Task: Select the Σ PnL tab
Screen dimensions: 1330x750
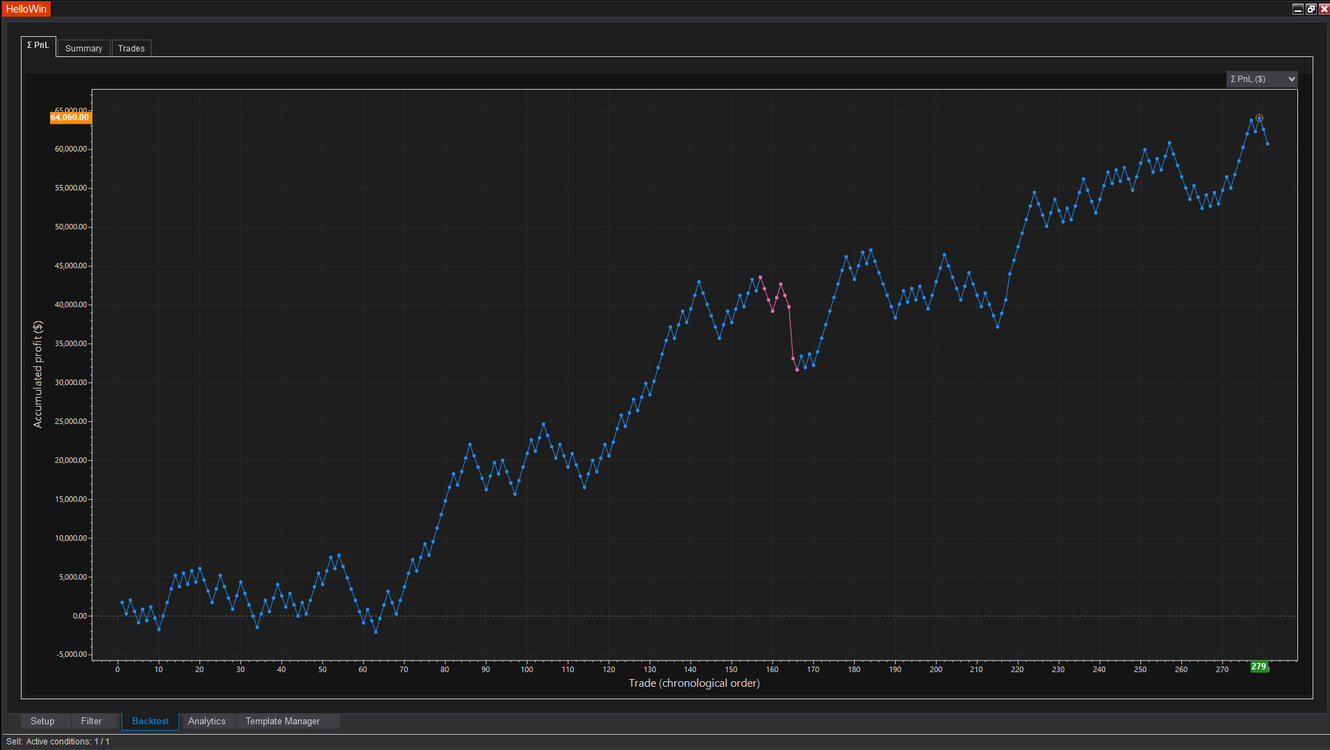Action: 37,45
